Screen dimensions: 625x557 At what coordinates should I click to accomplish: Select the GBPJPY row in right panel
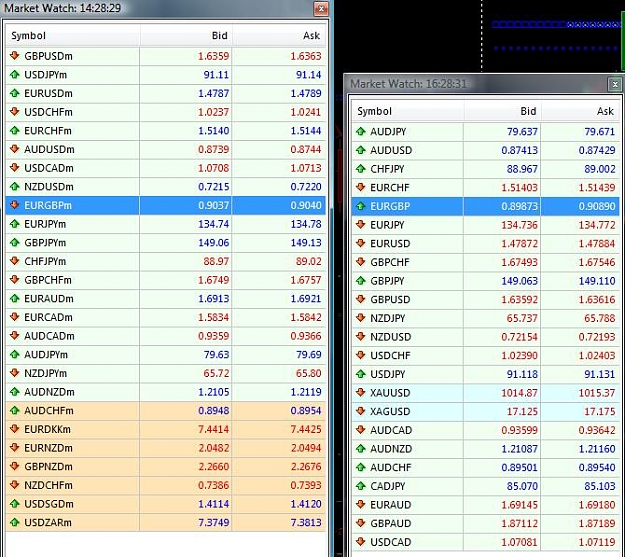point(485,281)
